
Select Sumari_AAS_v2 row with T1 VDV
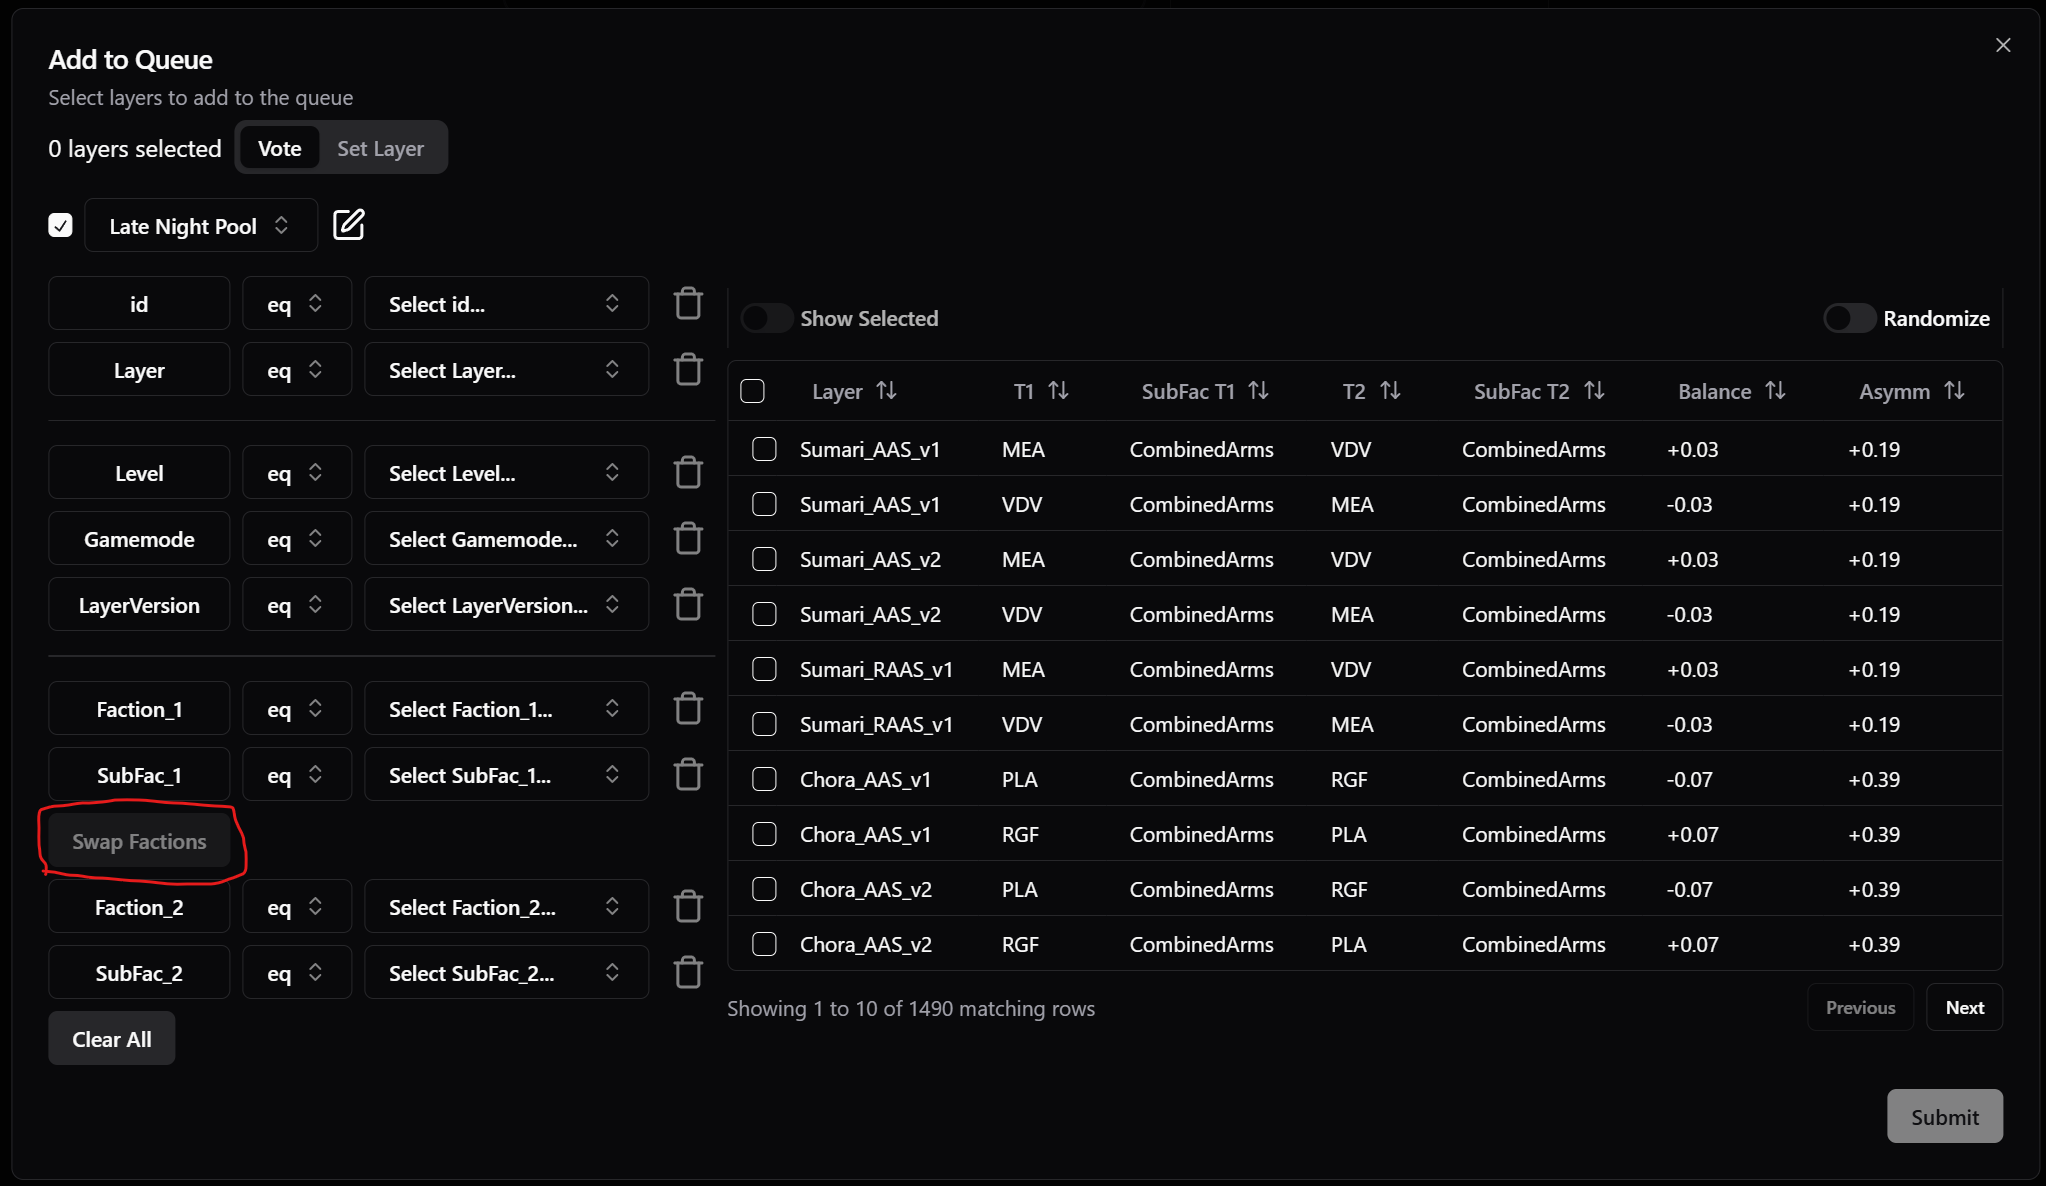pyautogui.click(x=764, y=614)
